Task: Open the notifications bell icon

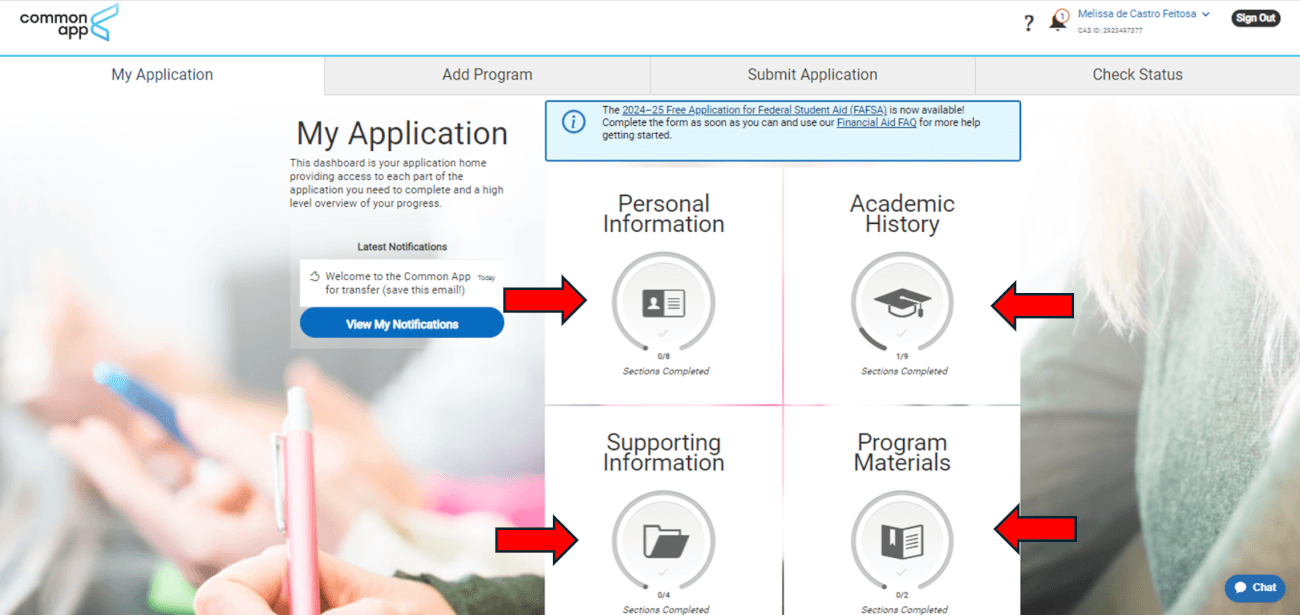Action: (1058, 20)
